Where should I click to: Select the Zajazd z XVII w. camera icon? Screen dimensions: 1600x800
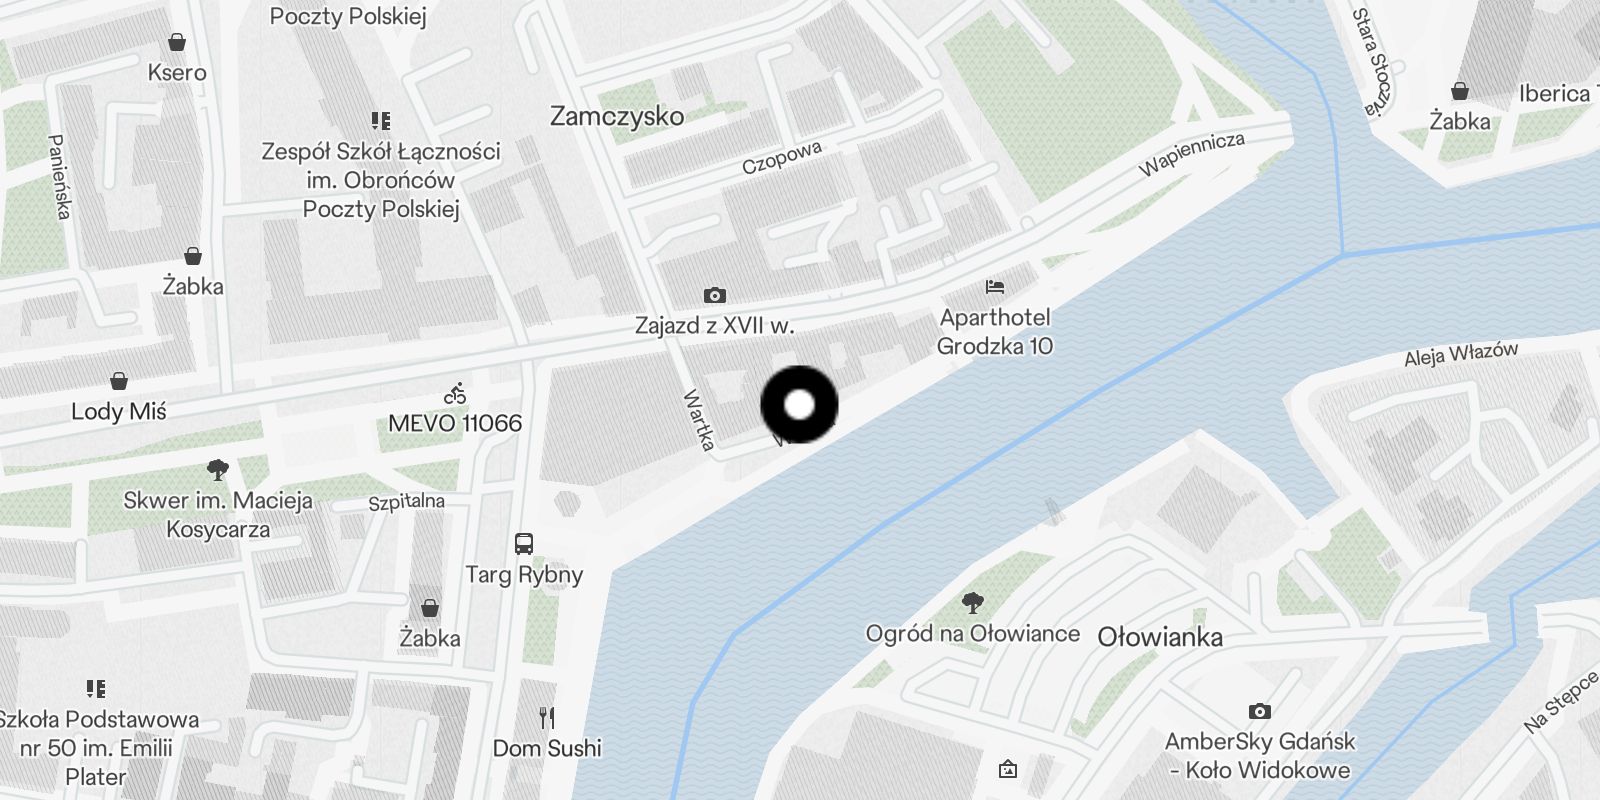point(714,295)
